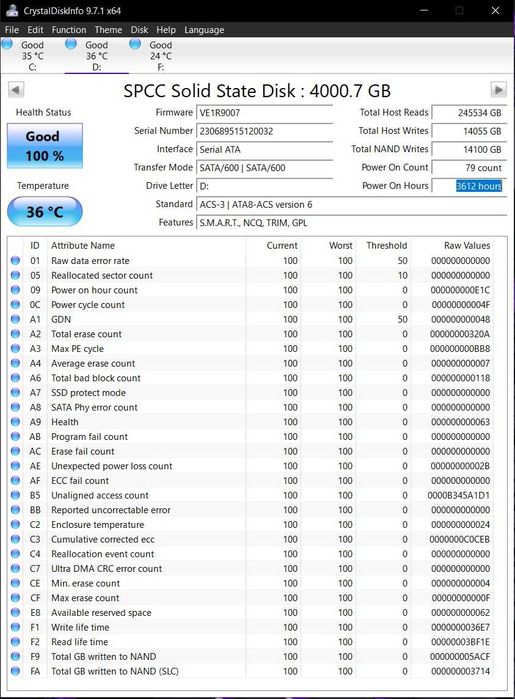Viewport: 515px width, 699px height.
Task: Select the Reallocation event count row text
Action: pos(103,554)
